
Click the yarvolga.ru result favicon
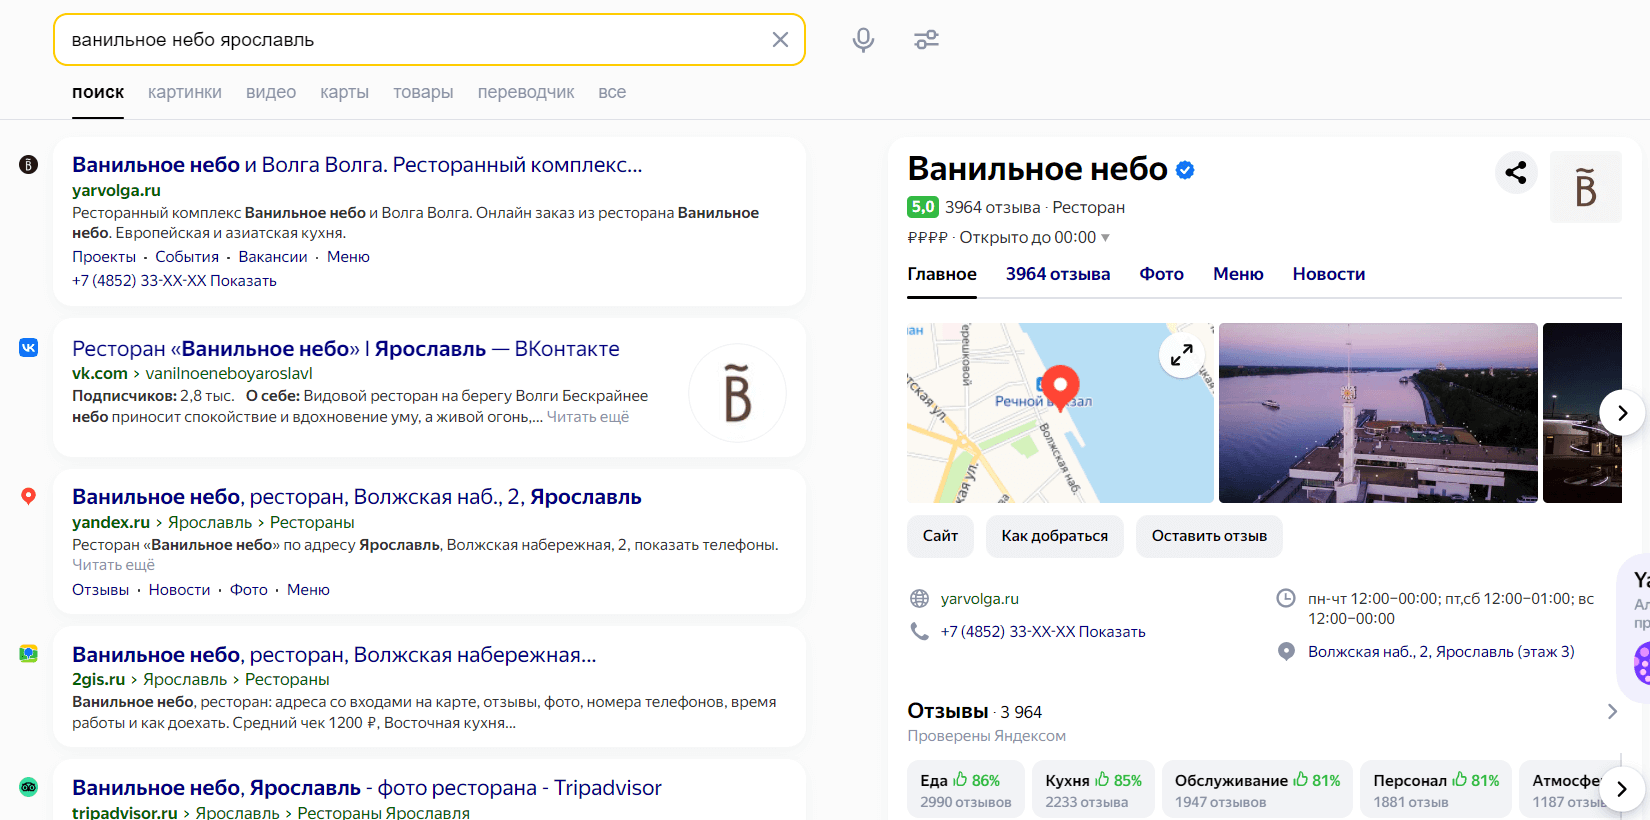coord(28,164)
